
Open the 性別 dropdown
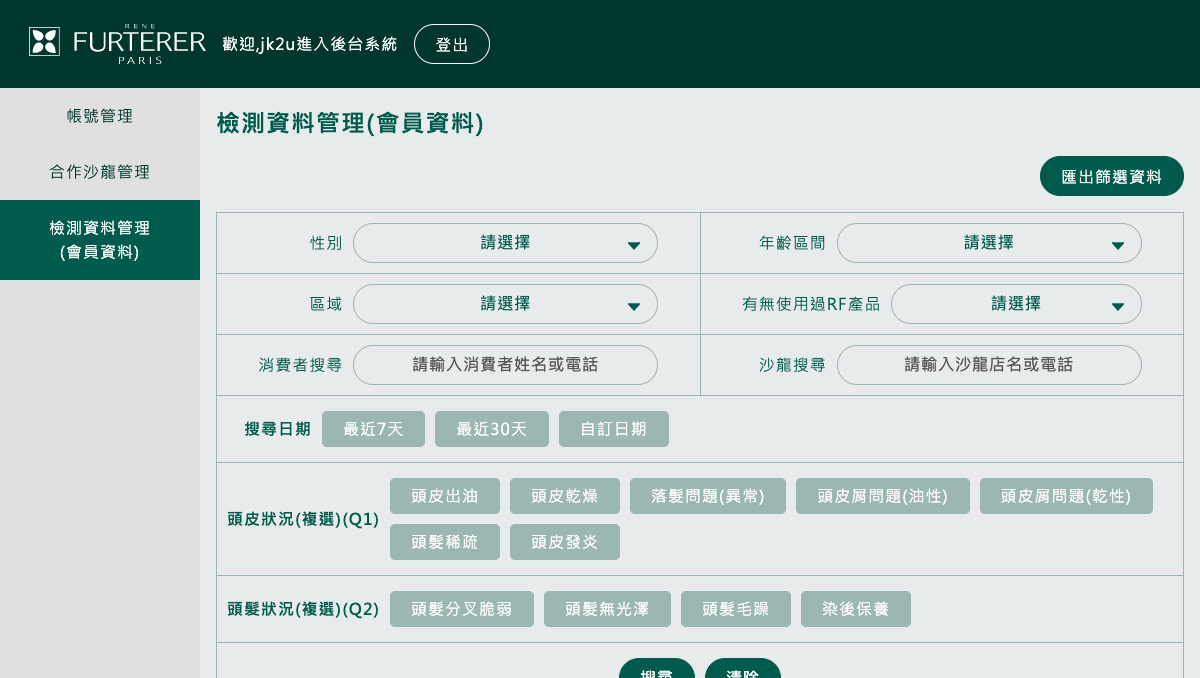pos(505,243)
